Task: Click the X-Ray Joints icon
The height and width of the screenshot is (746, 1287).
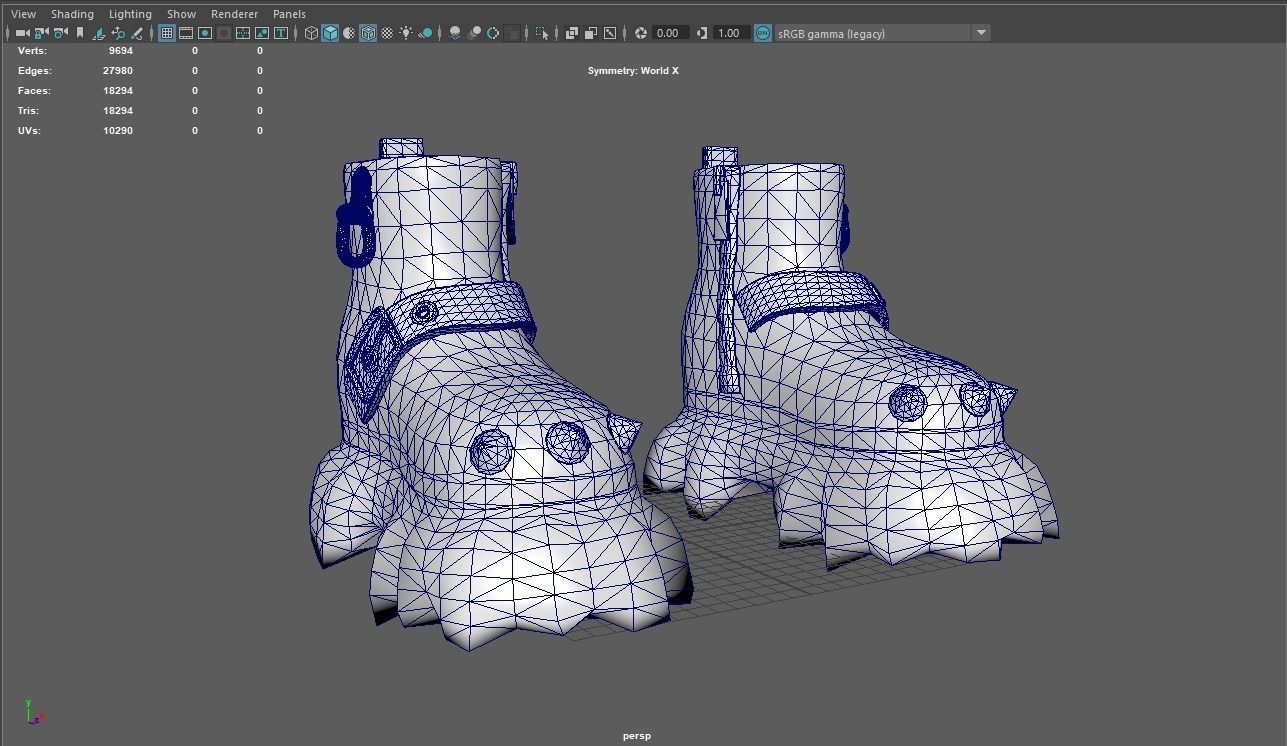Action: [610, 33]
